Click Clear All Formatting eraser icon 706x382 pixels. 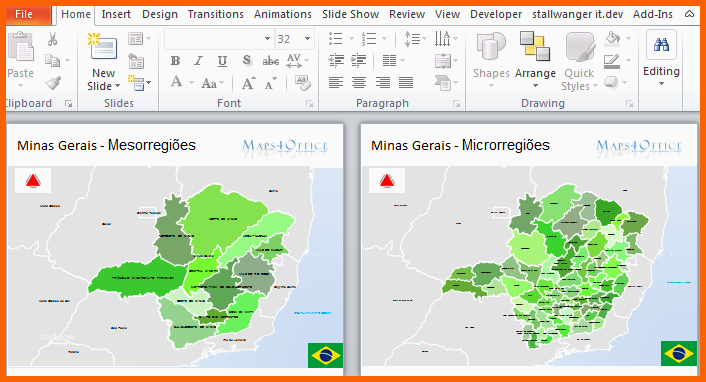point(302,82)
